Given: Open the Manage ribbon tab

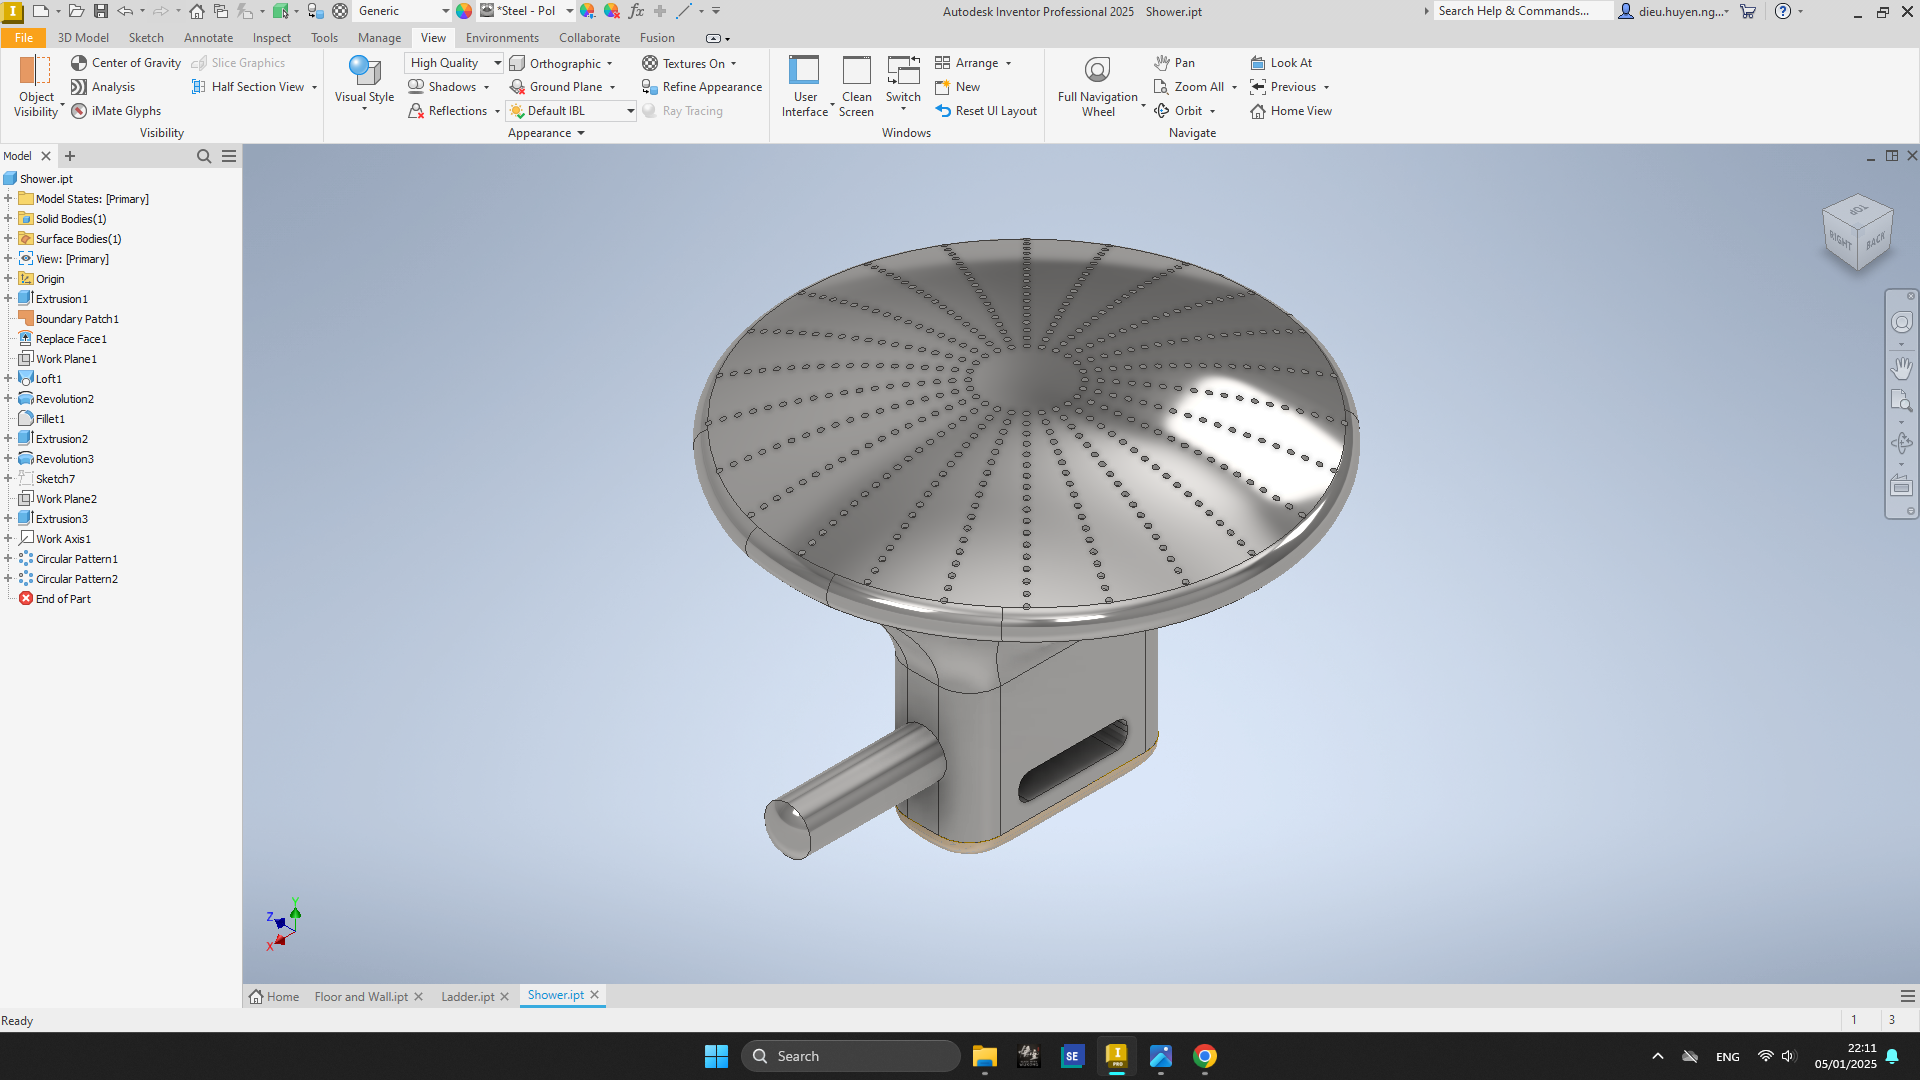Looking at the screenshot, I should tap(379, 38).
